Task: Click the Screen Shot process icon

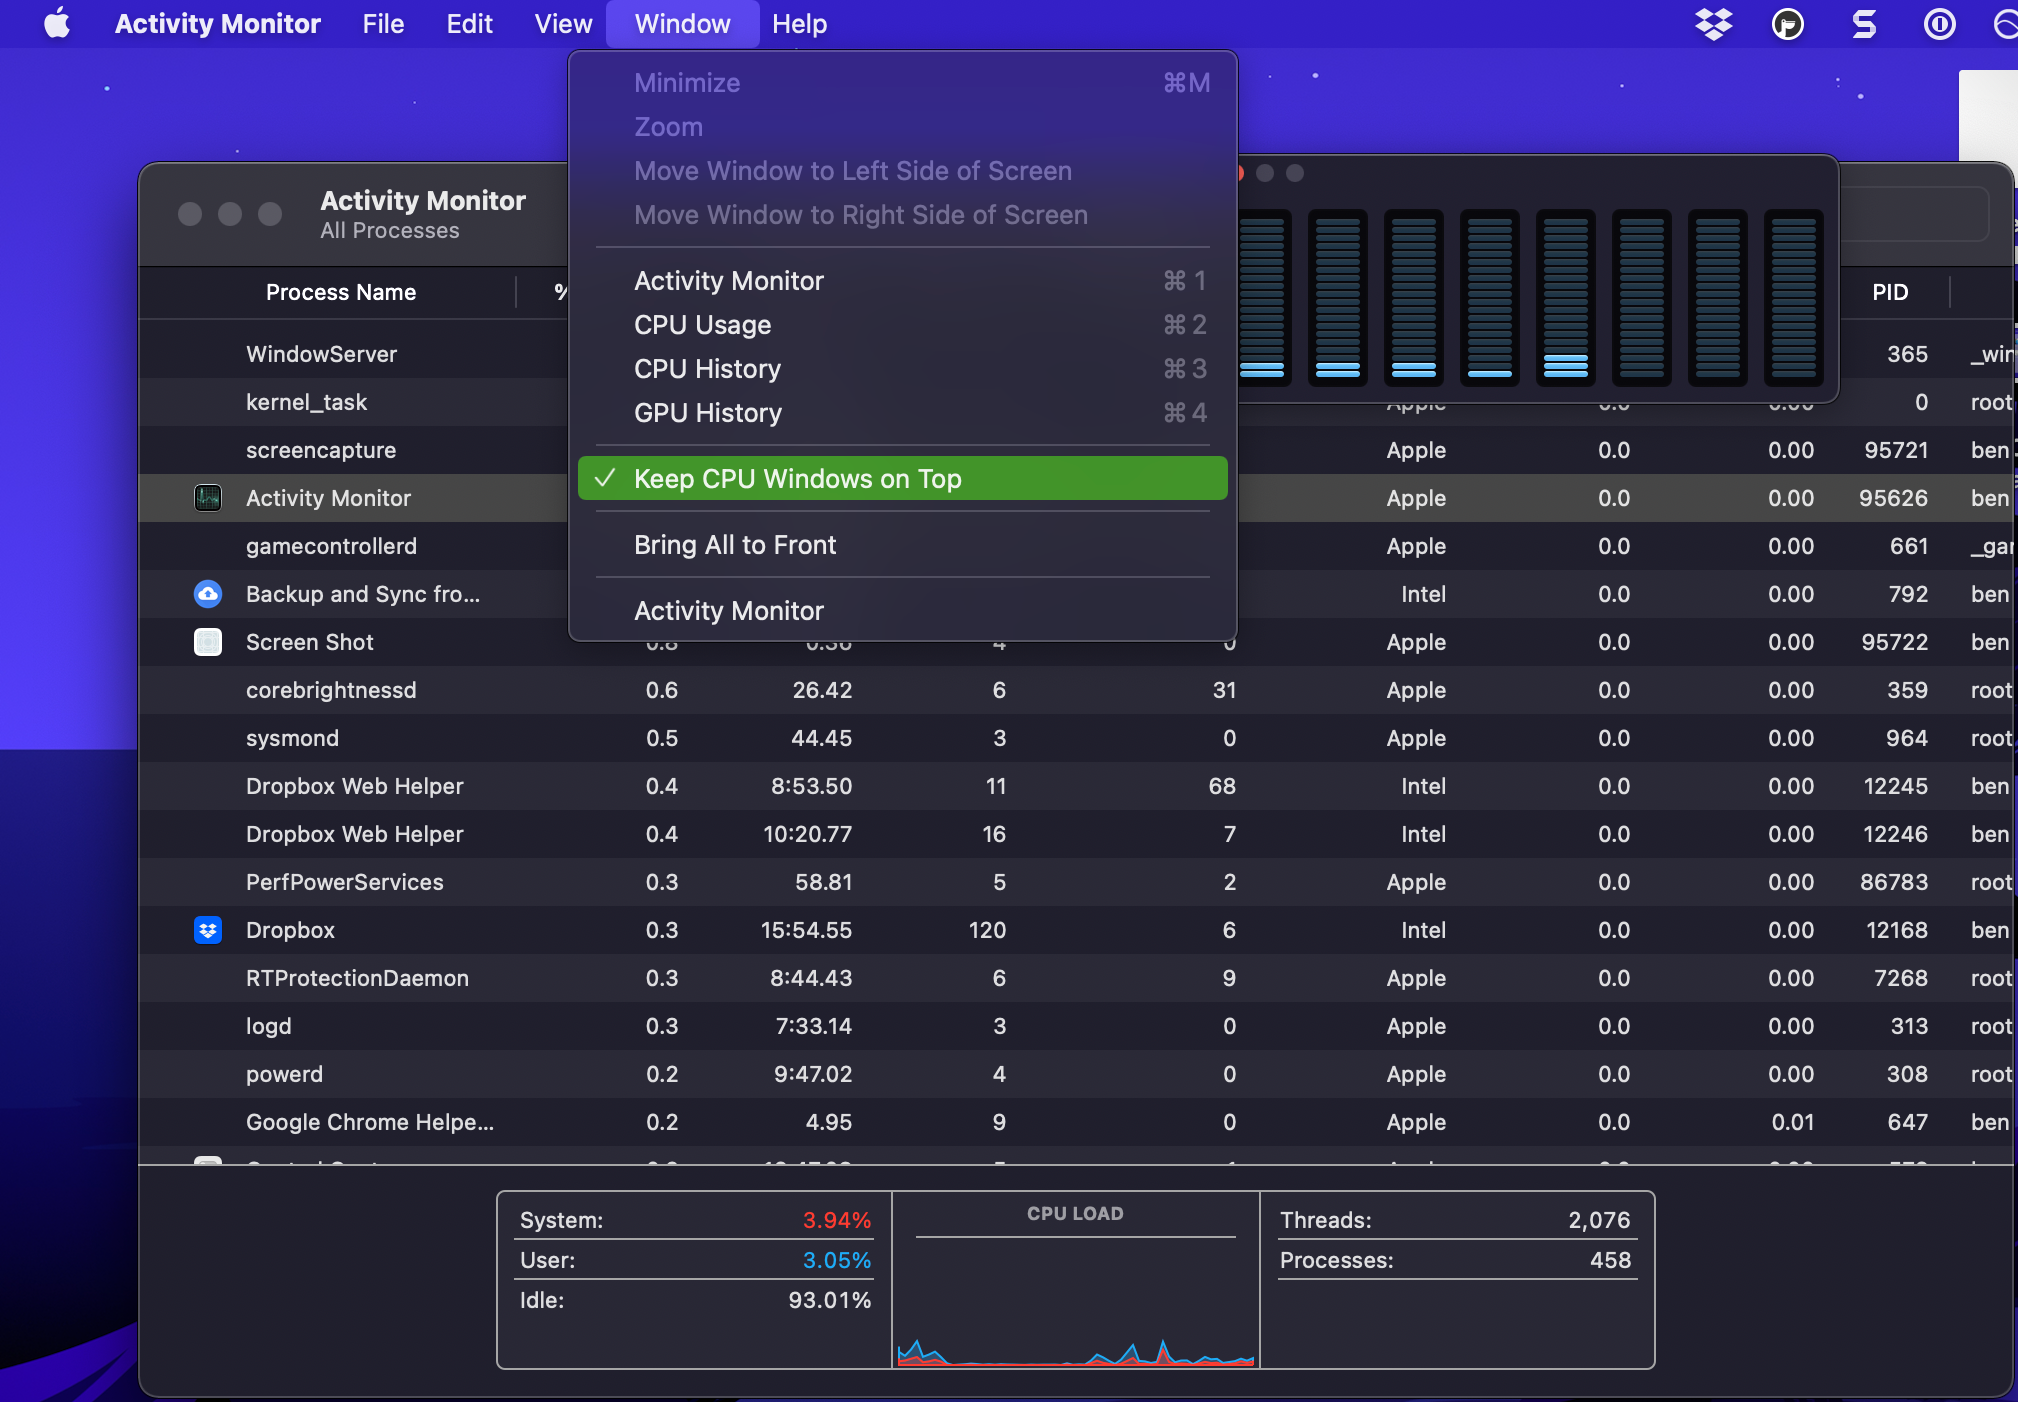Action: click(x=207, y=641)
